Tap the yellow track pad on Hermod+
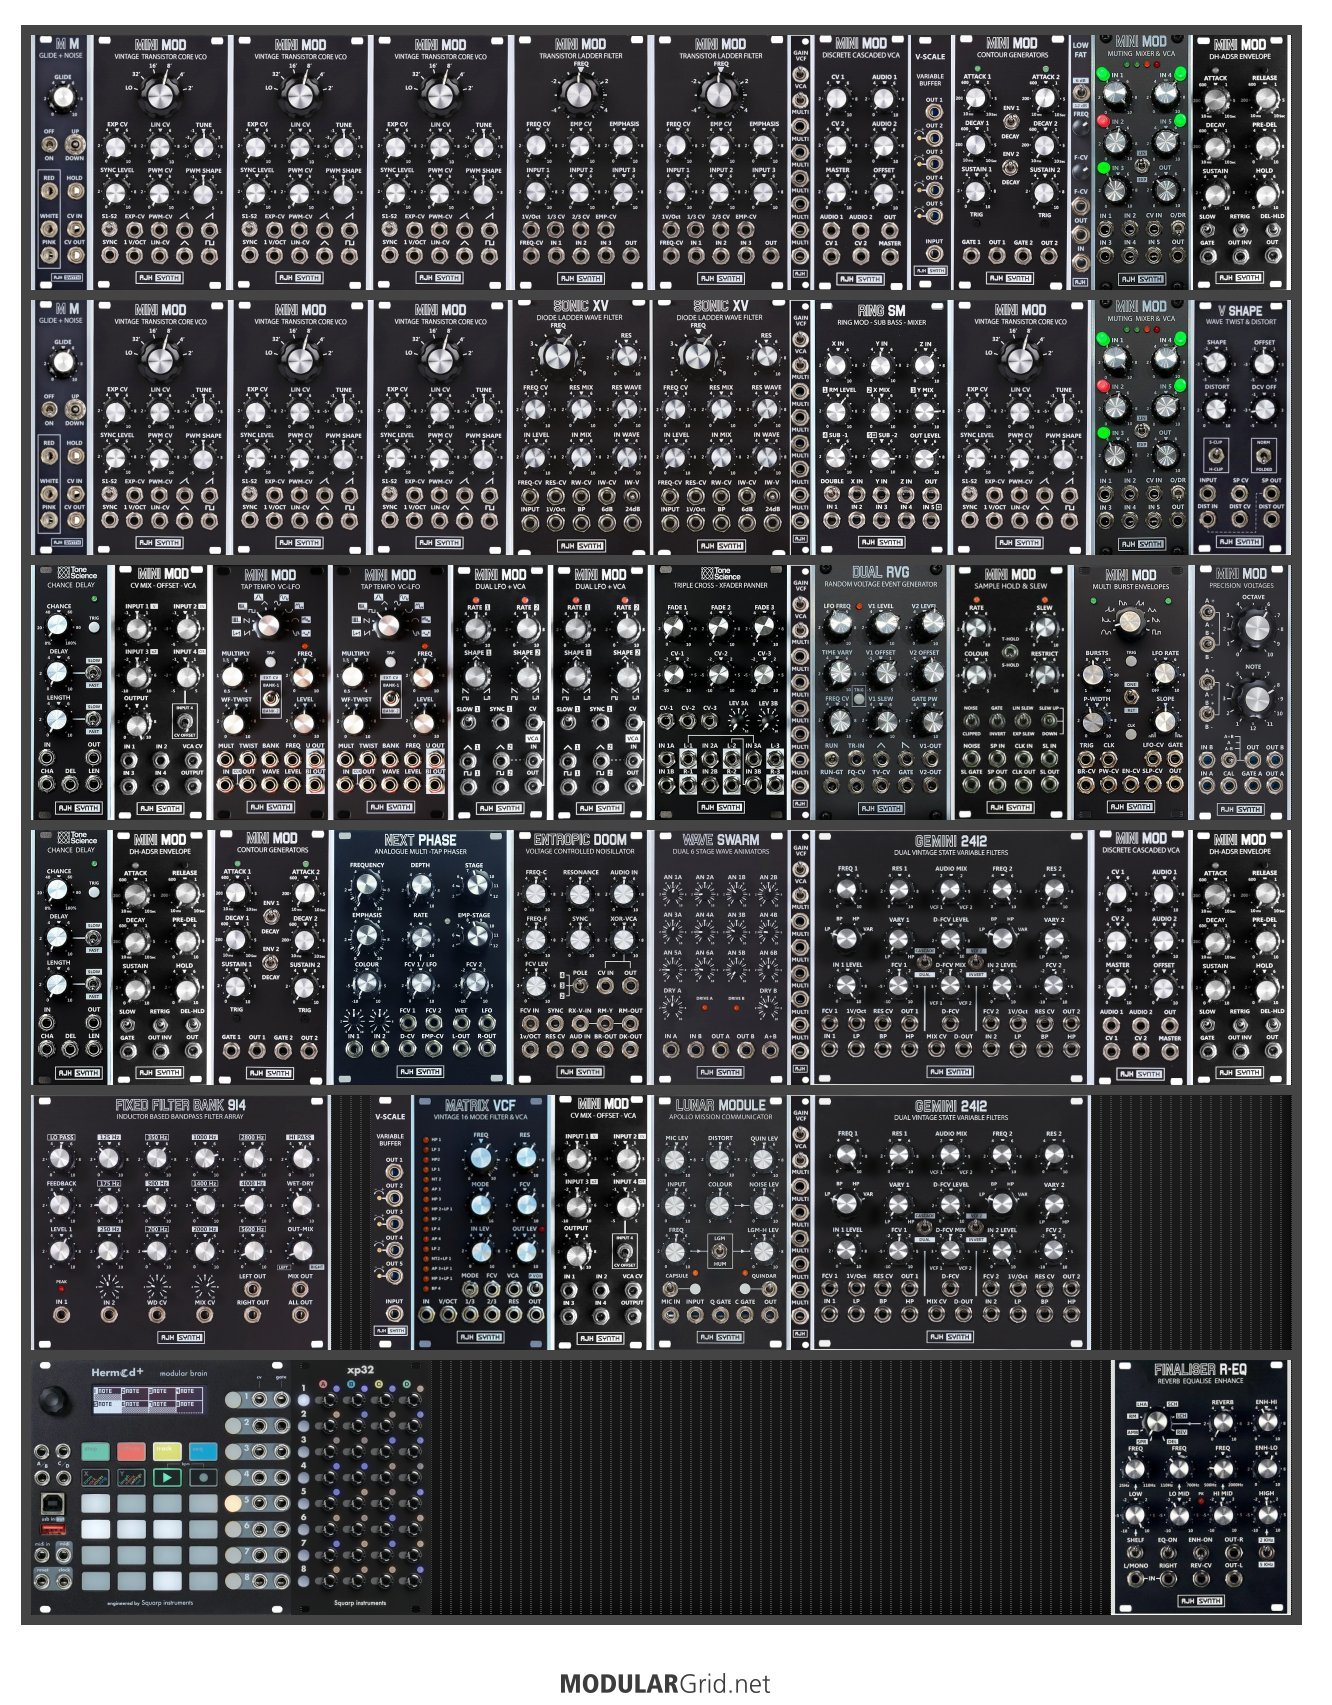This screenshot has height=1705, width=1332. pyautogui.click(x=167, y=1450)
